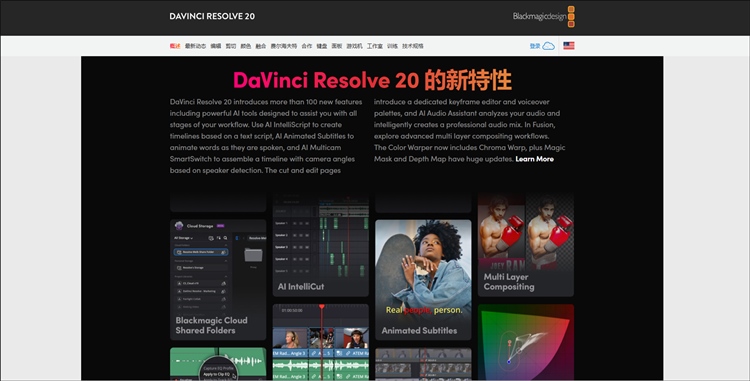Open the multicam timeline thumbnail card

point(320,342)
